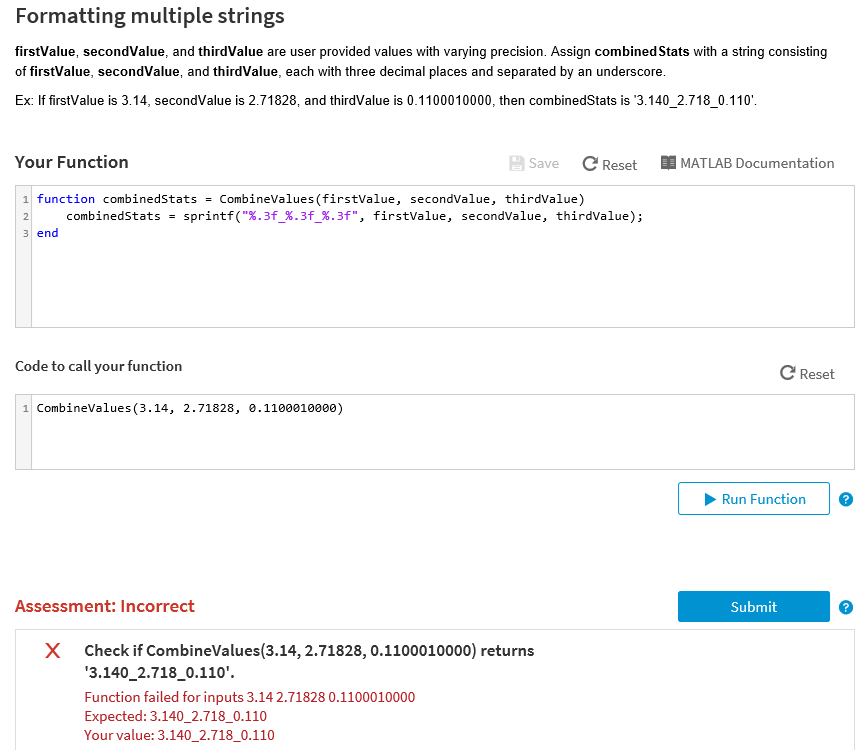Image resolution: width=862 pixels, height=750 pixels.
Task: Click the Assessment: Incorrect heading
Action: 105,606
